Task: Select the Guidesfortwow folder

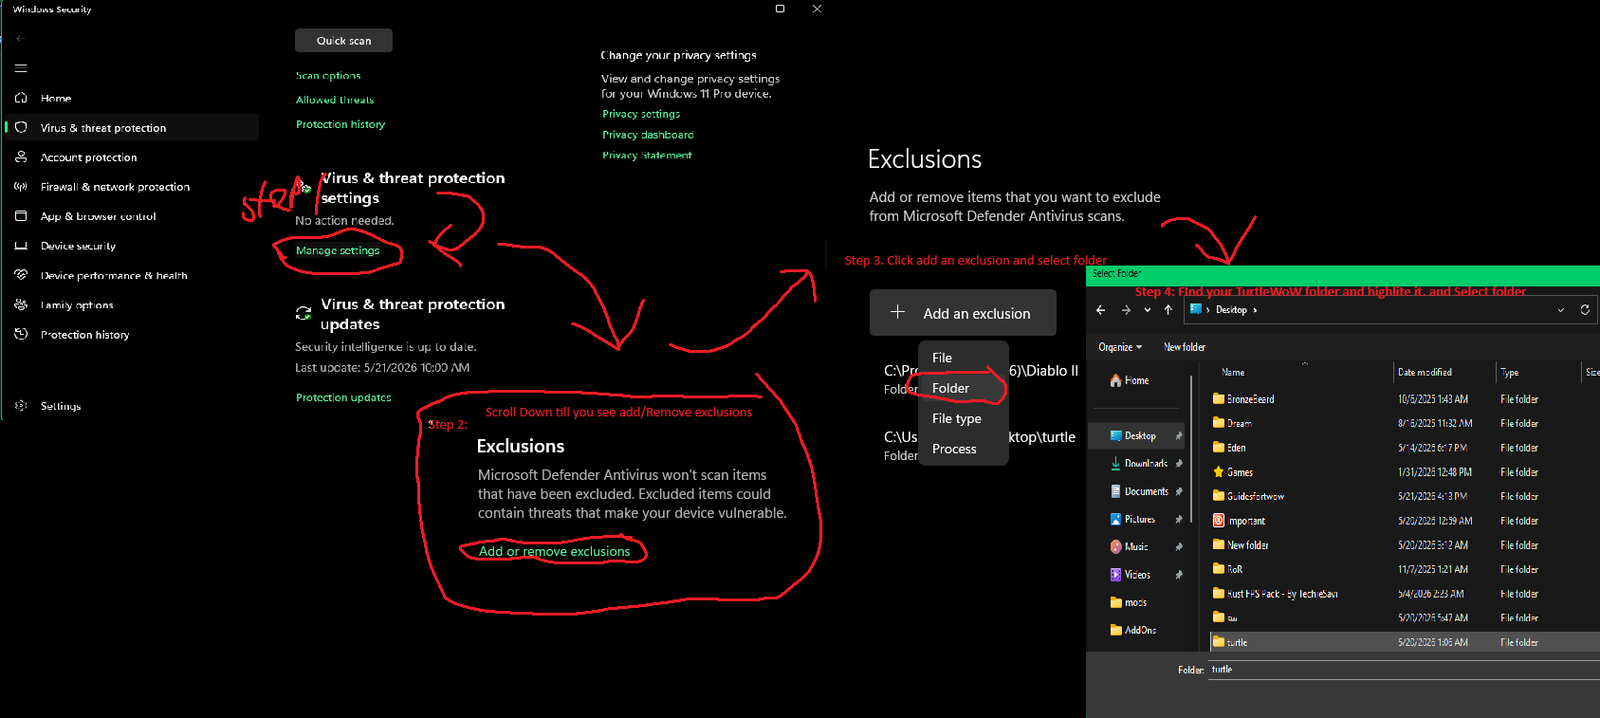Action: pos(1255,496)
